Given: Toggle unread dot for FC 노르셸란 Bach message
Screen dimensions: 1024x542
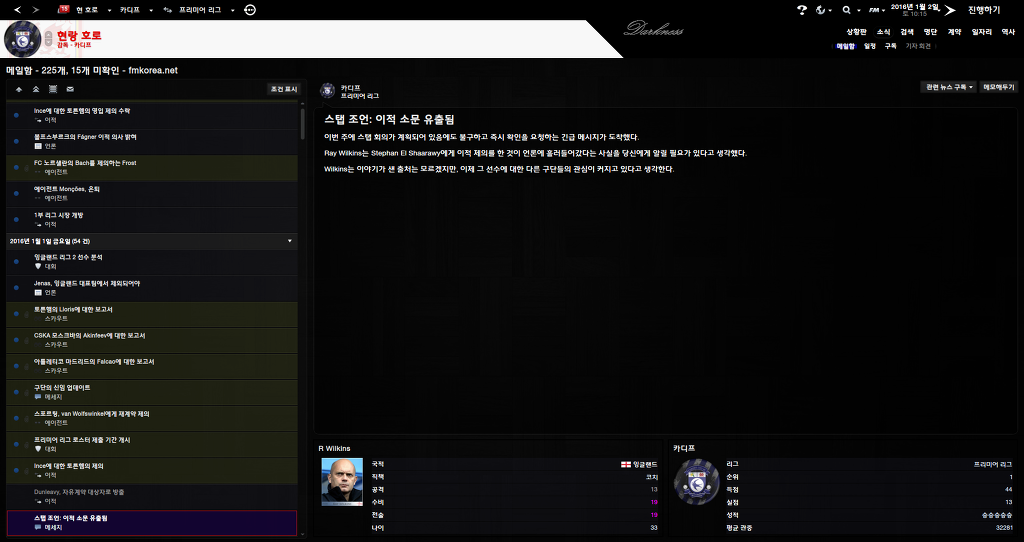Looking at the screenshot, I should pos(16,167).
